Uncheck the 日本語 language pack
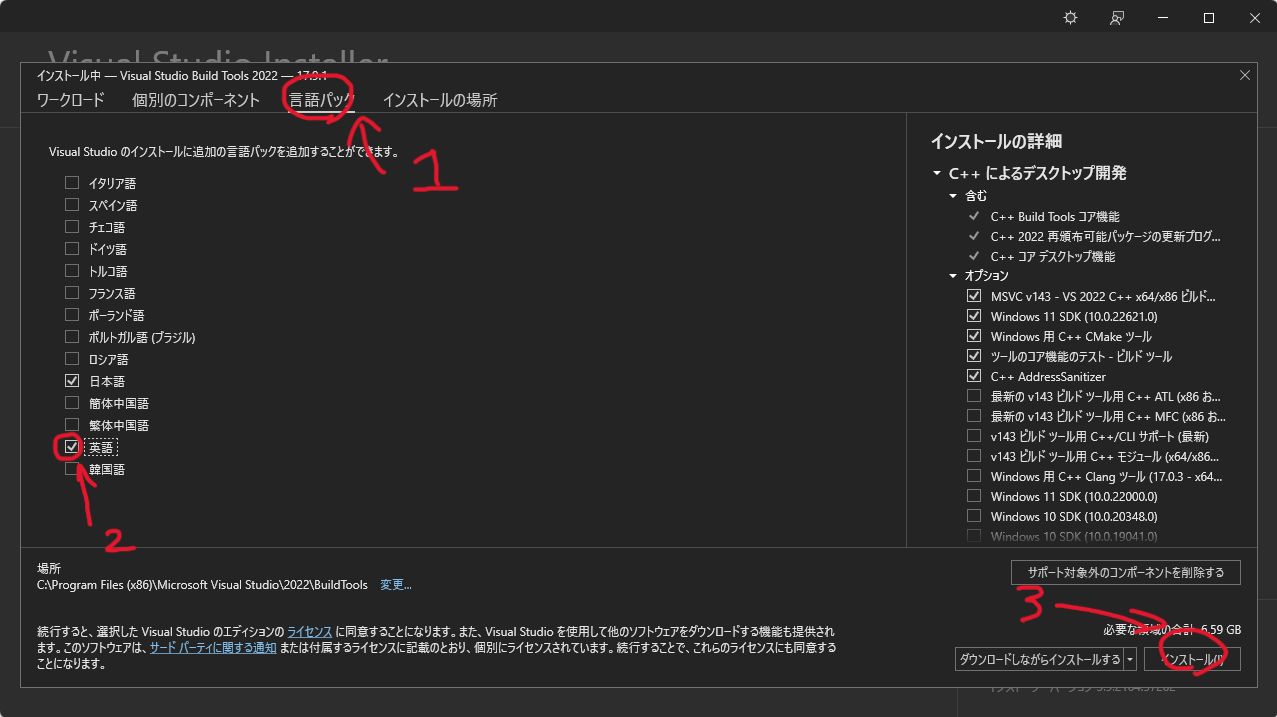The height and width of the screenshot is (717, 1277). (x=71, y=380)
